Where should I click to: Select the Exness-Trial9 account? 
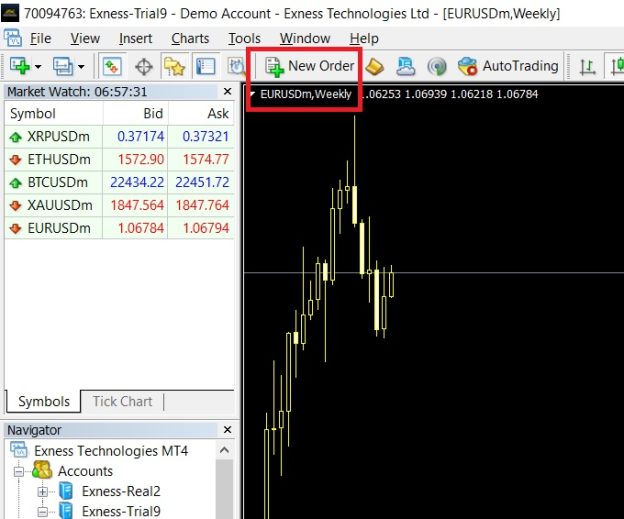[x=121, y=511]
